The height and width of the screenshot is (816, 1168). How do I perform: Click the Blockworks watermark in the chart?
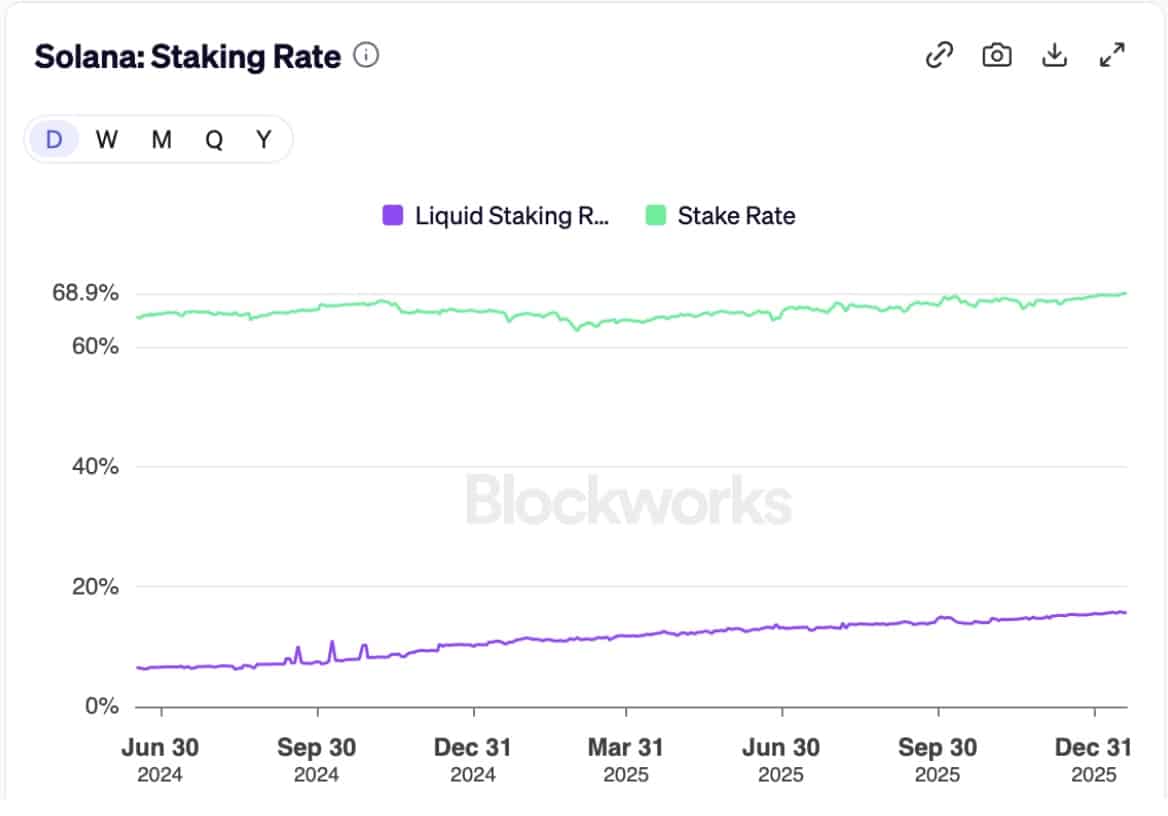click(628, 500)
